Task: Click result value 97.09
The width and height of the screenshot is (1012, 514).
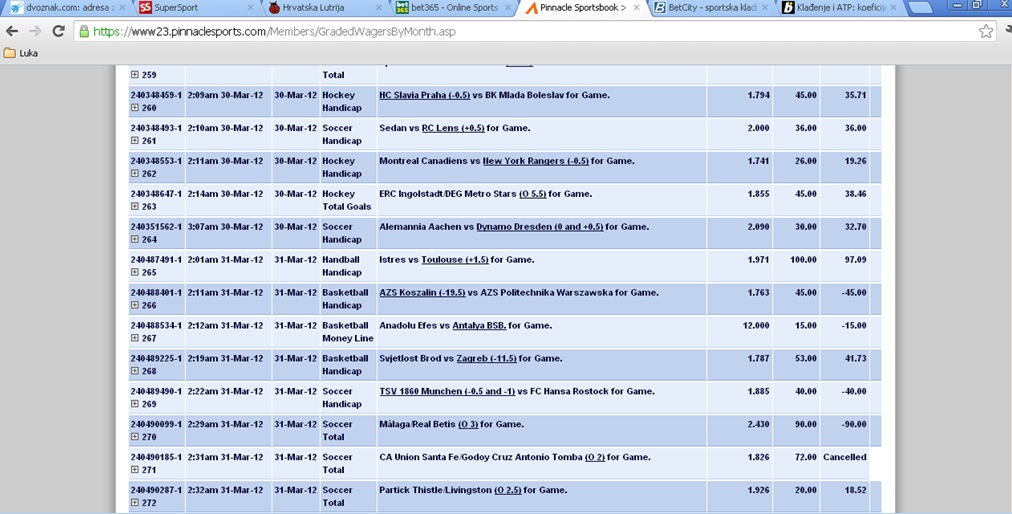Action: [x=855, y=260]
